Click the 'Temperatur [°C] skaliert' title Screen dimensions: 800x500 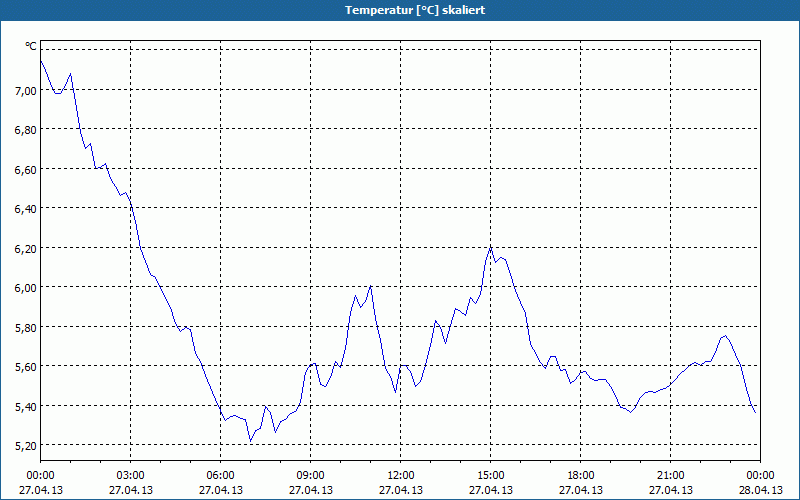(415, 10)
